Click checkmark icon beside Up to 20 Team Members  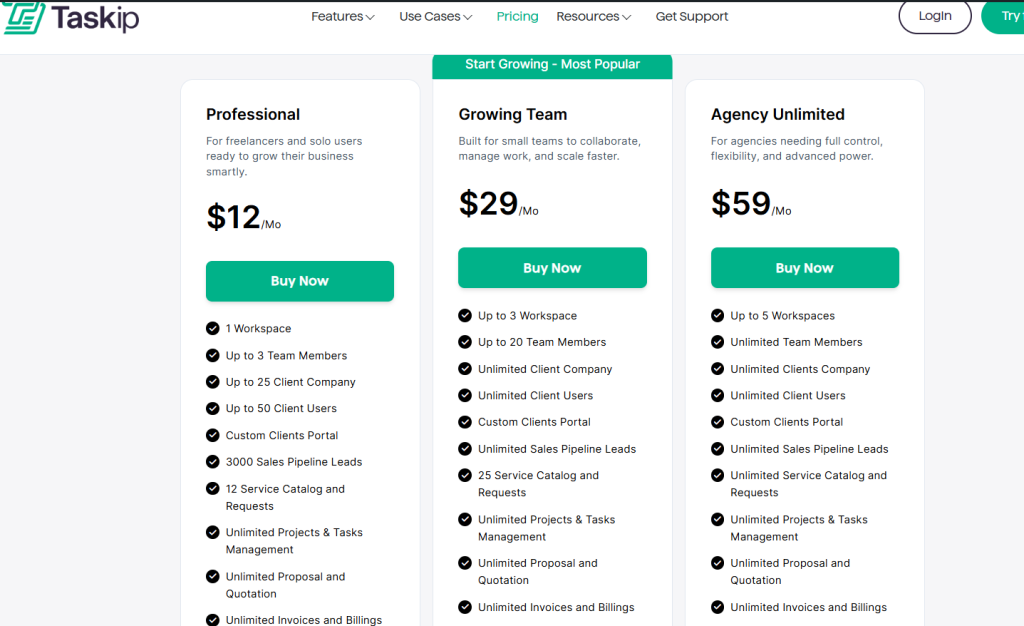point(465,342)
